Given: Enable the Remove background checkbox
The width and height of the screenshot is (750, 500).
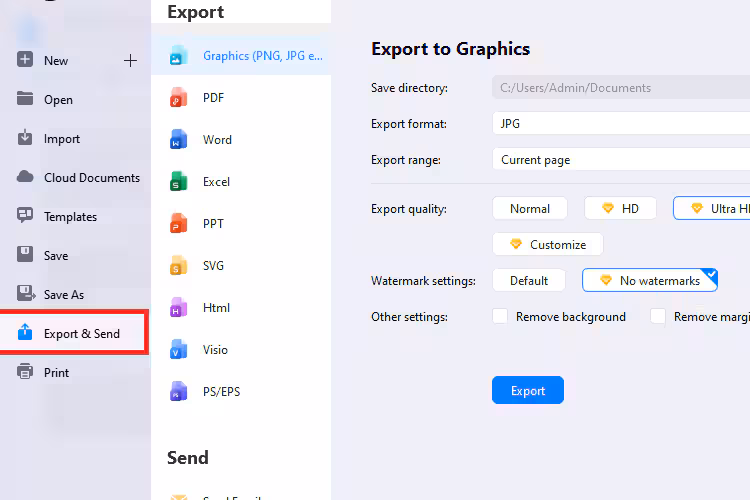Looking at the screenshot, I should click(500, 317).
